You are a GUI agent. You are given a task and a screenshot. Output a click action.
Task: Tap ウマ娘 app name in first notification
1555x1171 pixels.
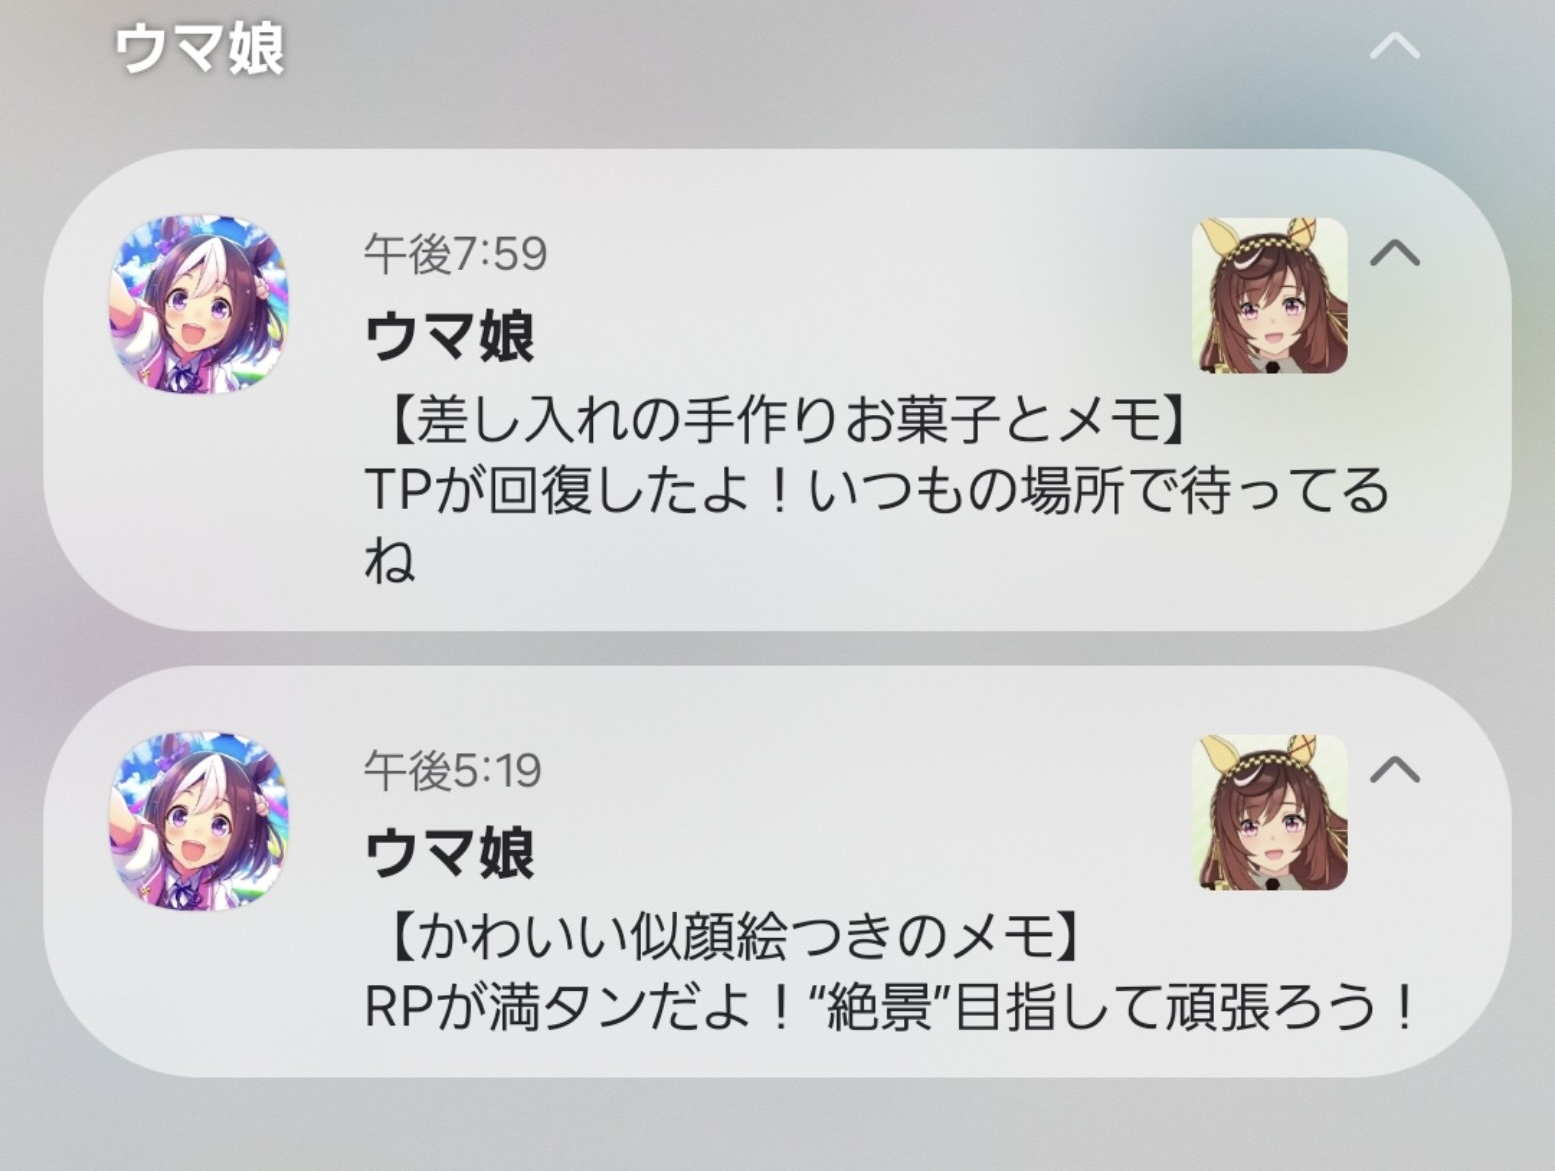[x=450, y=335]
